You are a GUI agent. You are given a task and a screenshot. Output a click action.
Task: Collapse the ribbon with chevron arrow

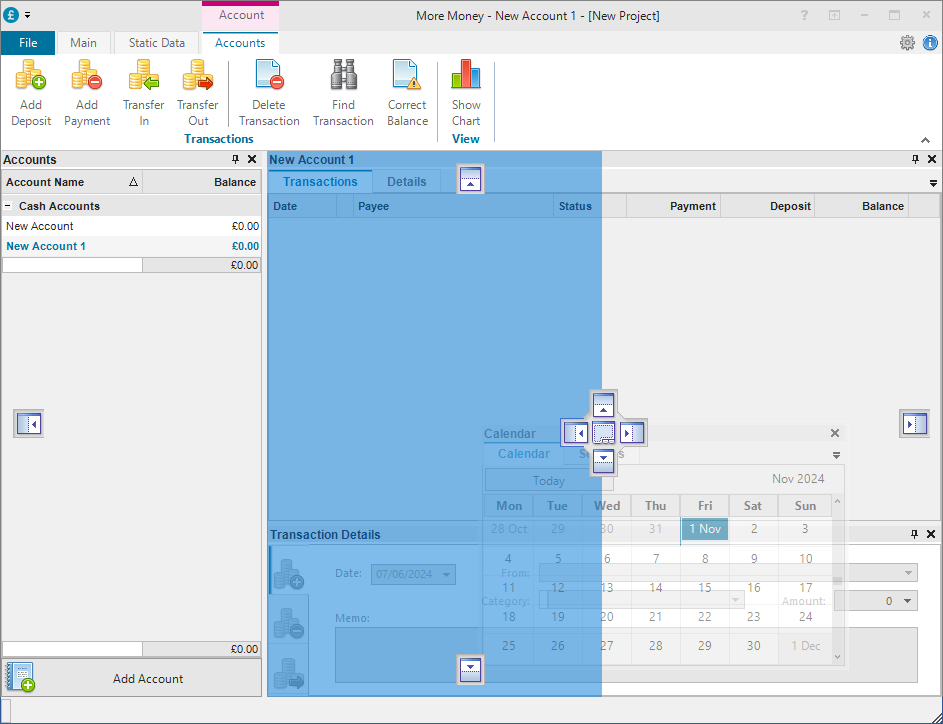point(924,140)
